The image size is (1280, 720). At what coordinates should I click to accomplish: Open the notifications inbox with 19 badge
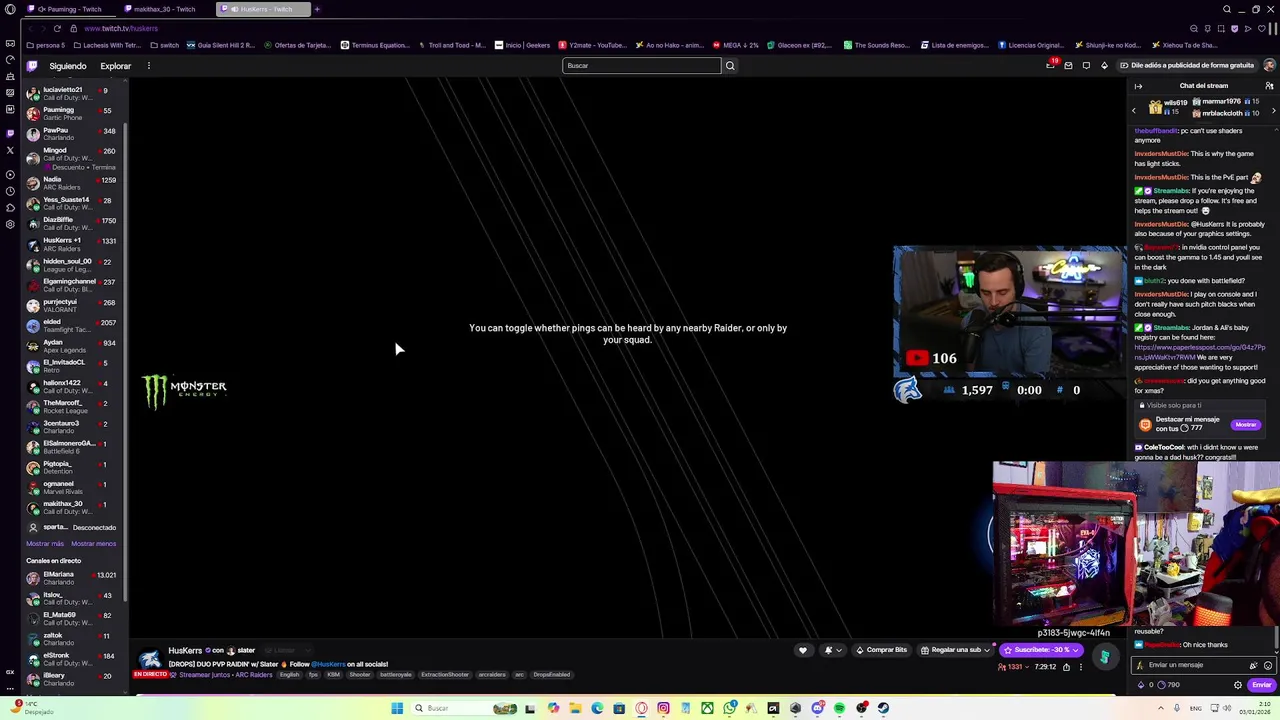[1051, 65]
